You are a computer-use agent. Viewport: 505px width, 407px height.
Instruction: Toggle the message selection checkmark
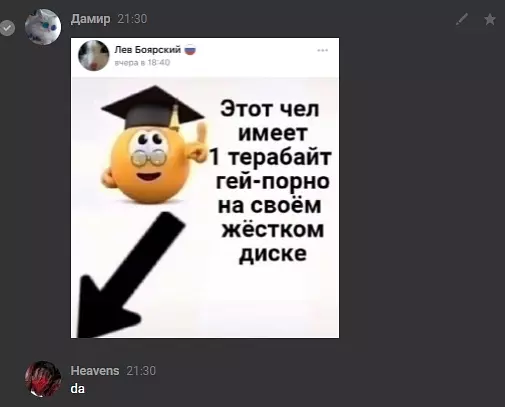(x=7, y=28)
